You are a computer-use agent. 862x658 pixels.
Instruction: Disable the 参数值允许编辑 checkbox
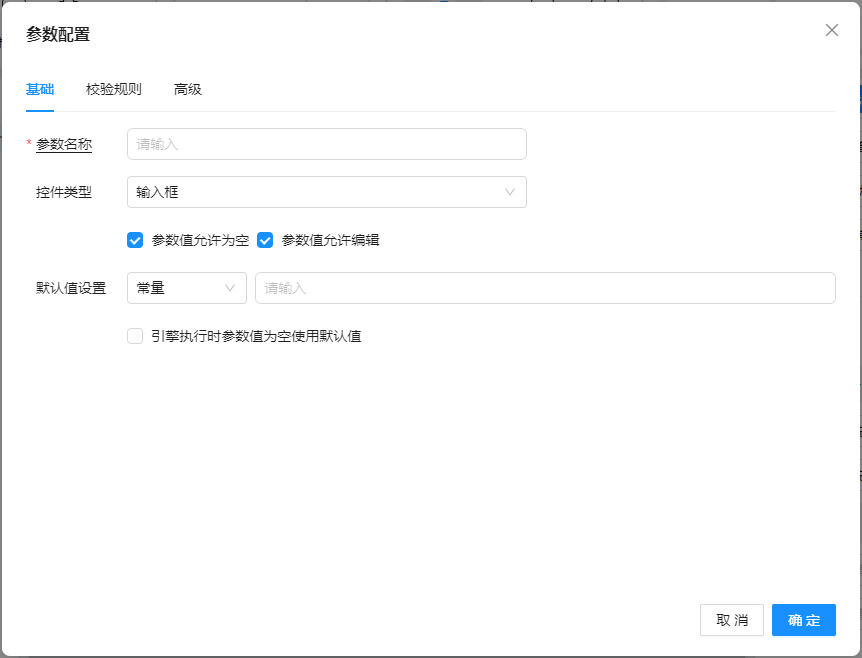(265, 240)
